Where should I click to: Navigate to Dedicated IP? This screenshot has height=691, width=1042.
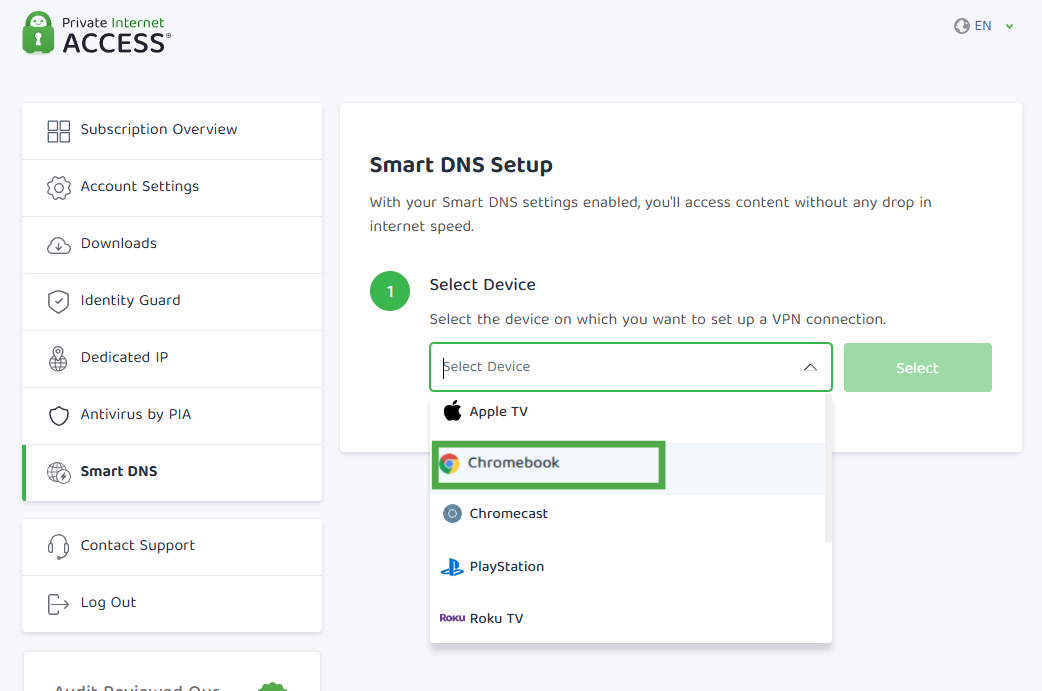tap(172, 359)
